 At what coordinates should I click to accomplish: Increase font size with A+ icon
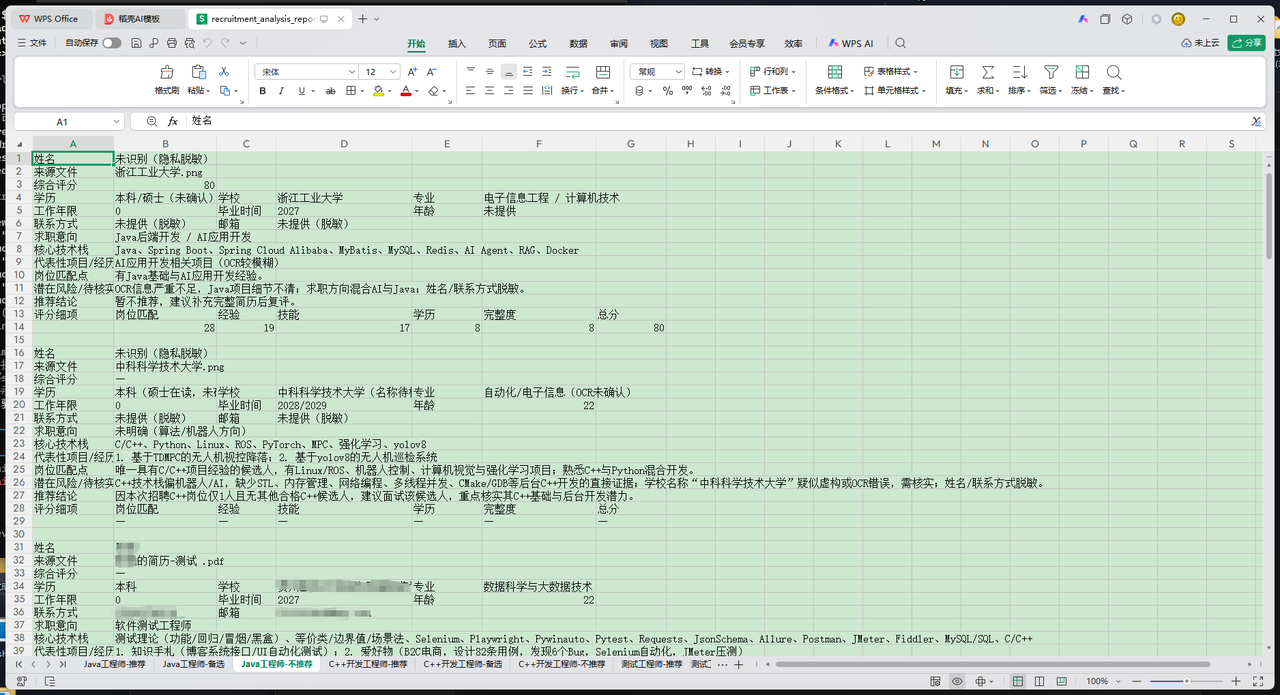(413, 72)
